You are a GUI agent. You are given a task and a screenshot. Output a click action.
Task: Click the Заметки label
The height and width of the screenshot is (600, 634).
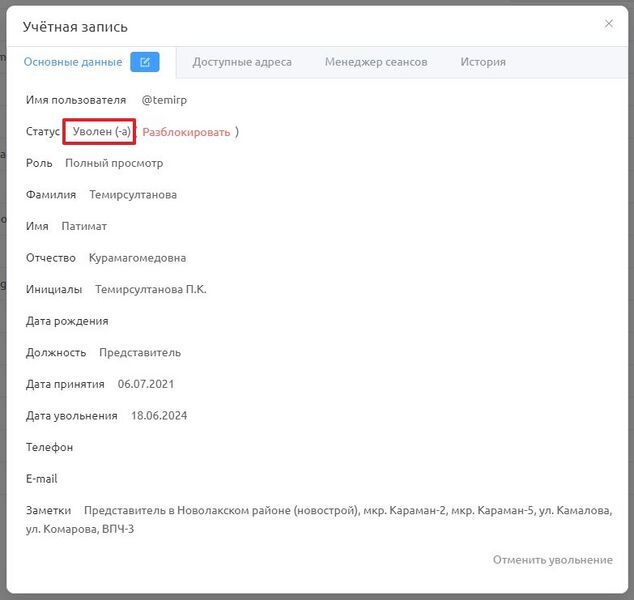click(49, 510)
